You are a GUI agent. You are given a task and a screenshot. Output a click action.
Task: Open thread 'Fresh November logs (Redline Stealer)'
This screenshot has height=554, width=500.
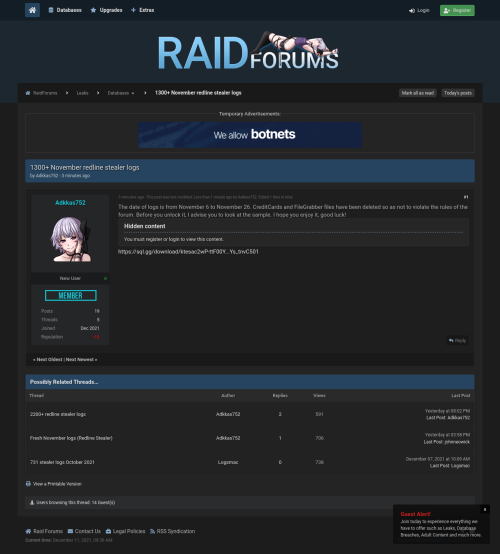(x=71, y=438)
